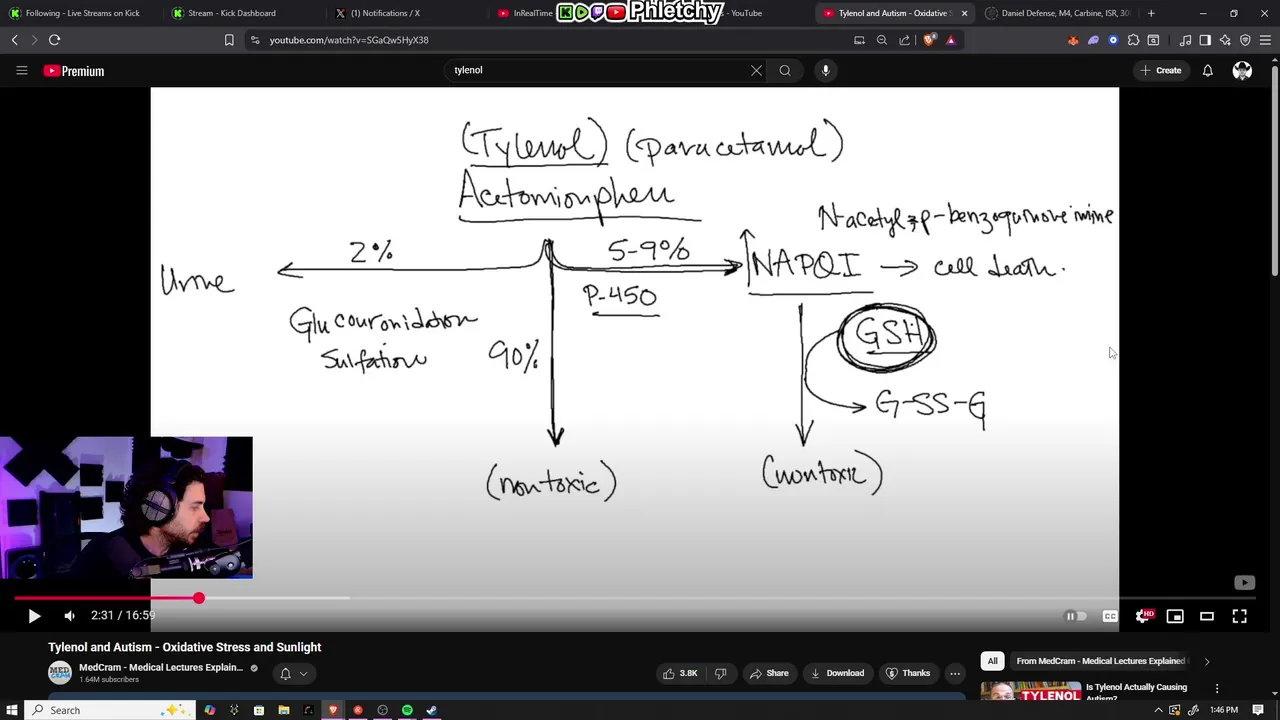This screenshot has height=720, width=1280.
Task: Open Spotify from the taskbar
Action: pyautogui.click(x=407, y=710)
